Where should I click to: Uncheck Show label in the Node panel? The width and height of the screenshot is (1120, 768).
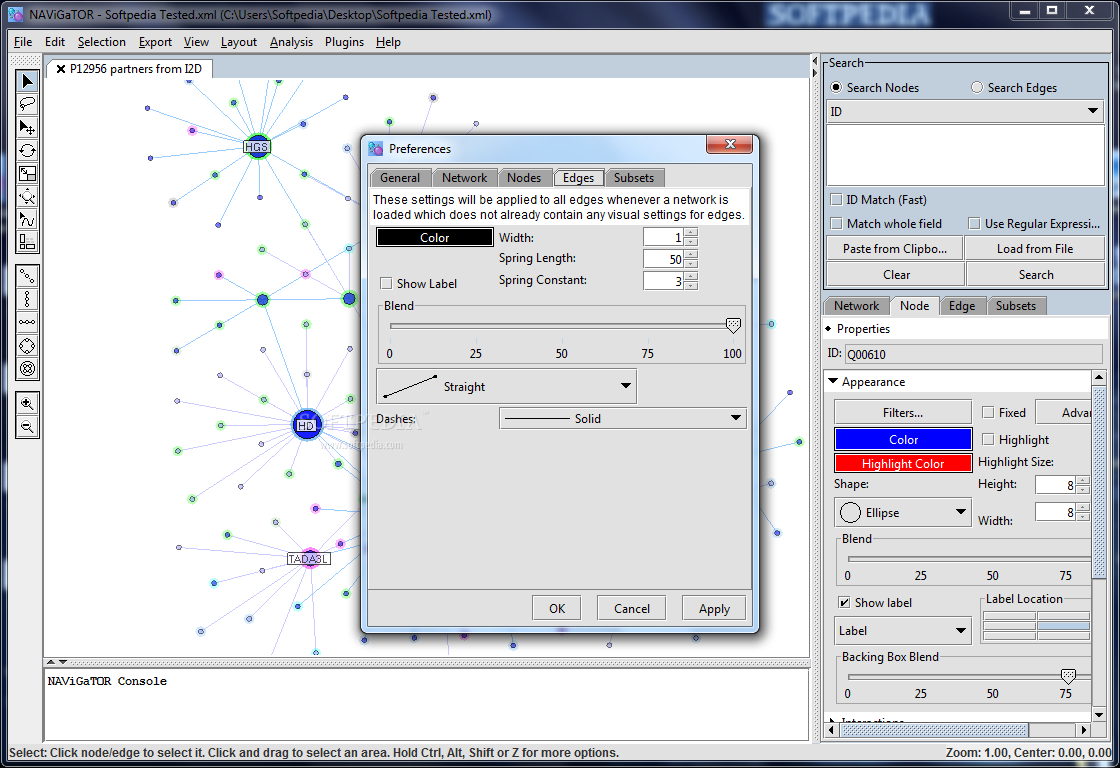844,602
